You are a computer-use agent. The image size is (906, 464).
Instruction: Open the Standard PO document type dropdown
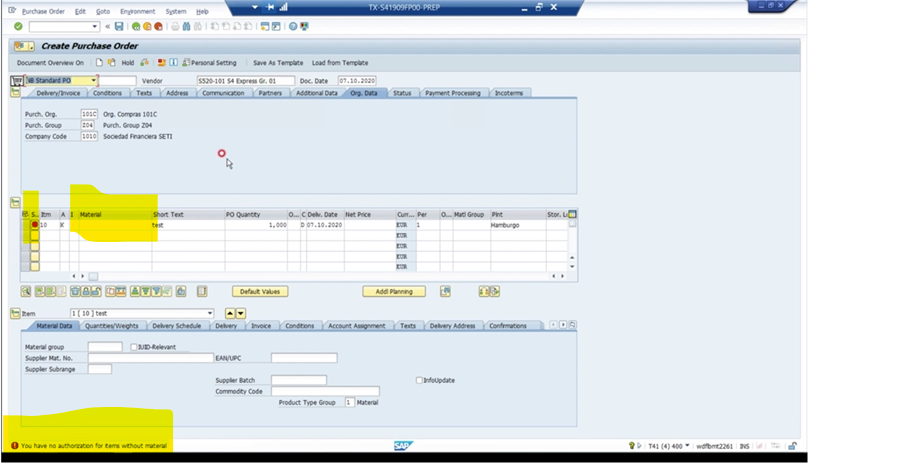[x=94, y=81]
